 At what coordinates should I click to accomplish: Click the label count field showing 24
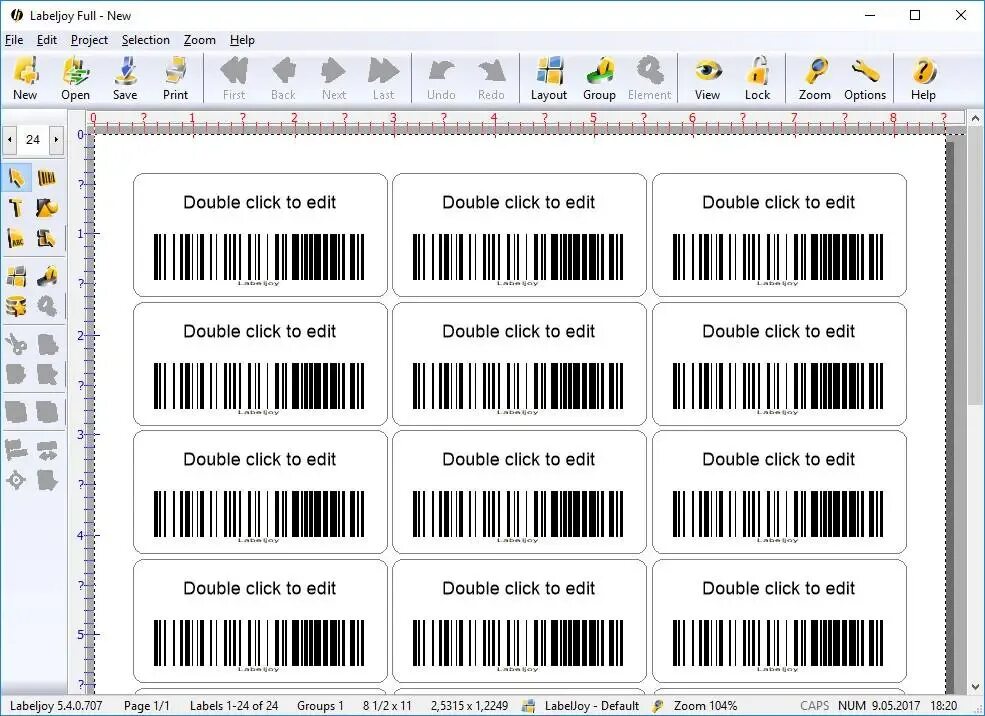coord(33,139)
